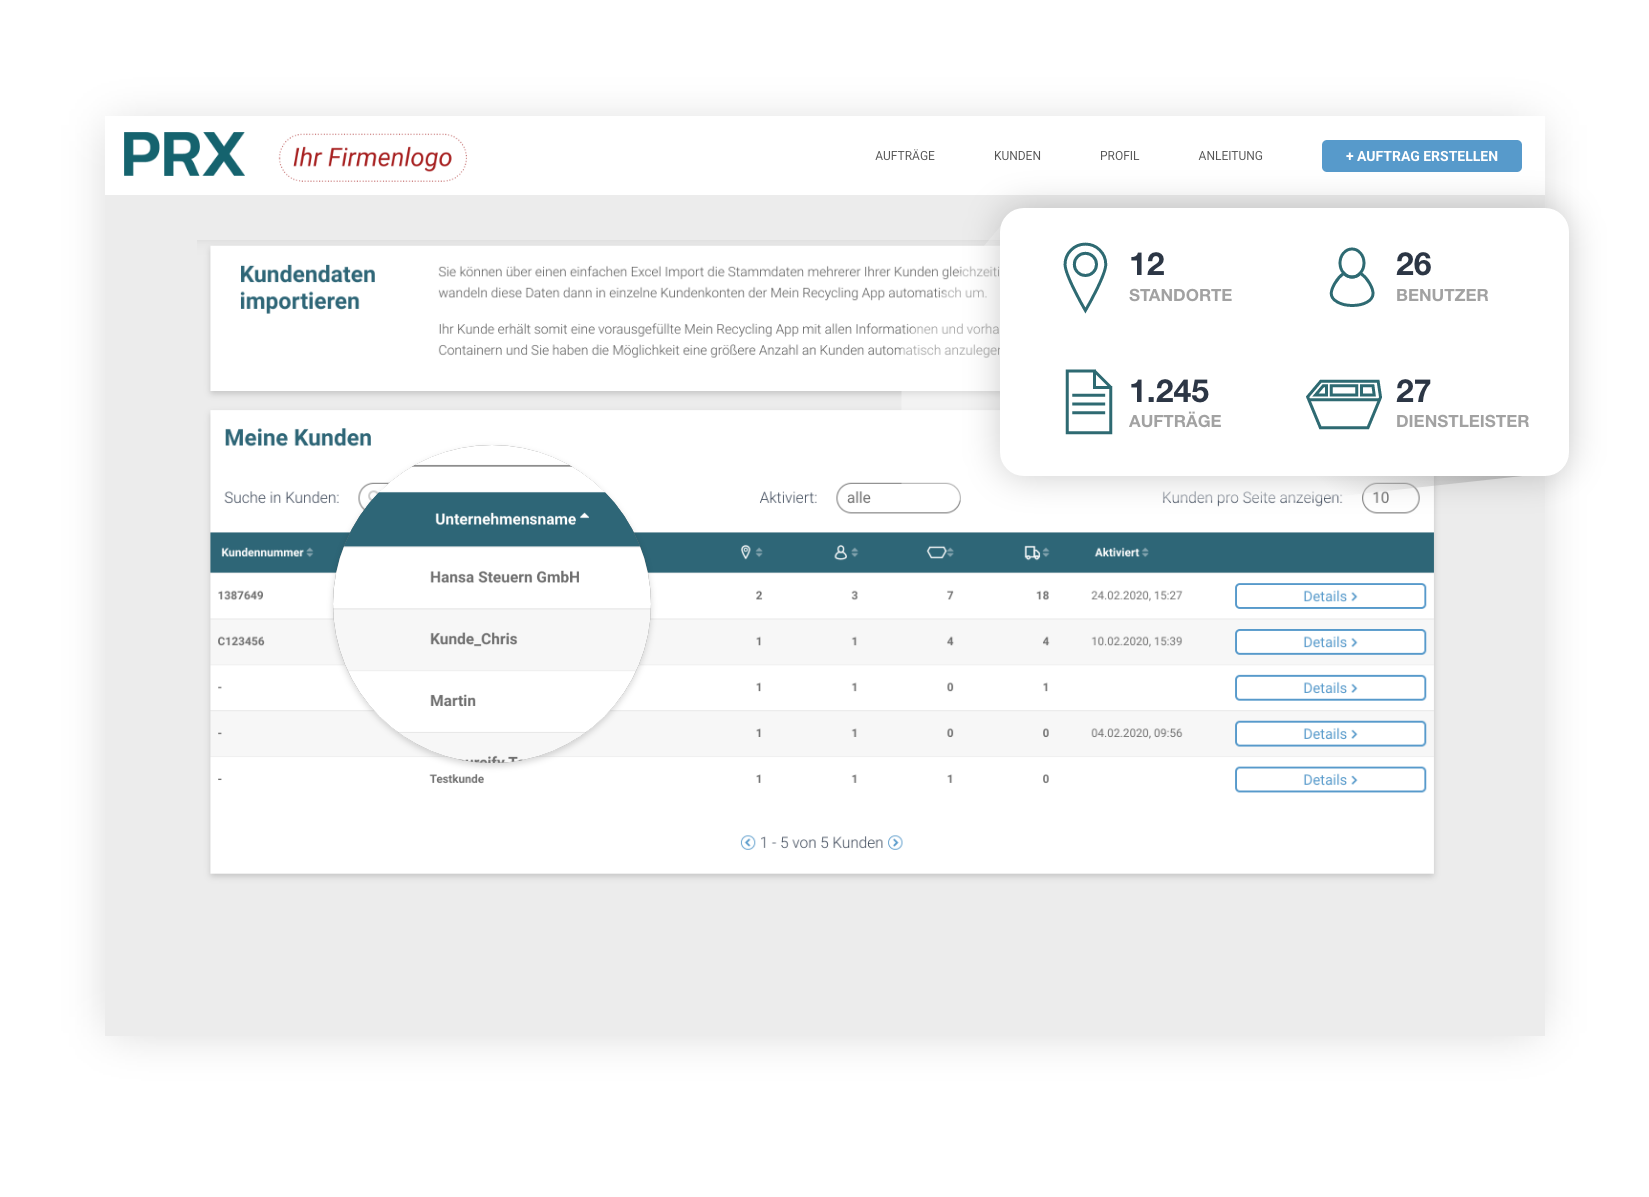1649x1197 pixels.
Task: Sort by Kundennummer column
Action: (x=267, y=553)
